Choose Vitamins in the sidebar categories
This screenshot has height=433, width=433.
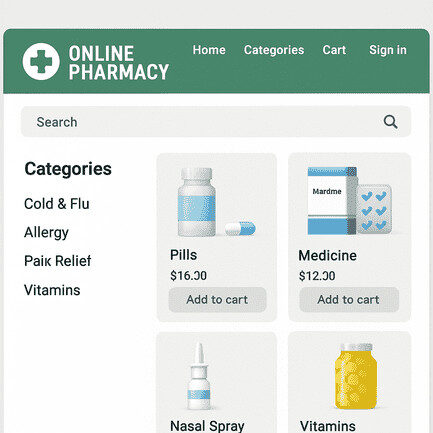(52, 290)
